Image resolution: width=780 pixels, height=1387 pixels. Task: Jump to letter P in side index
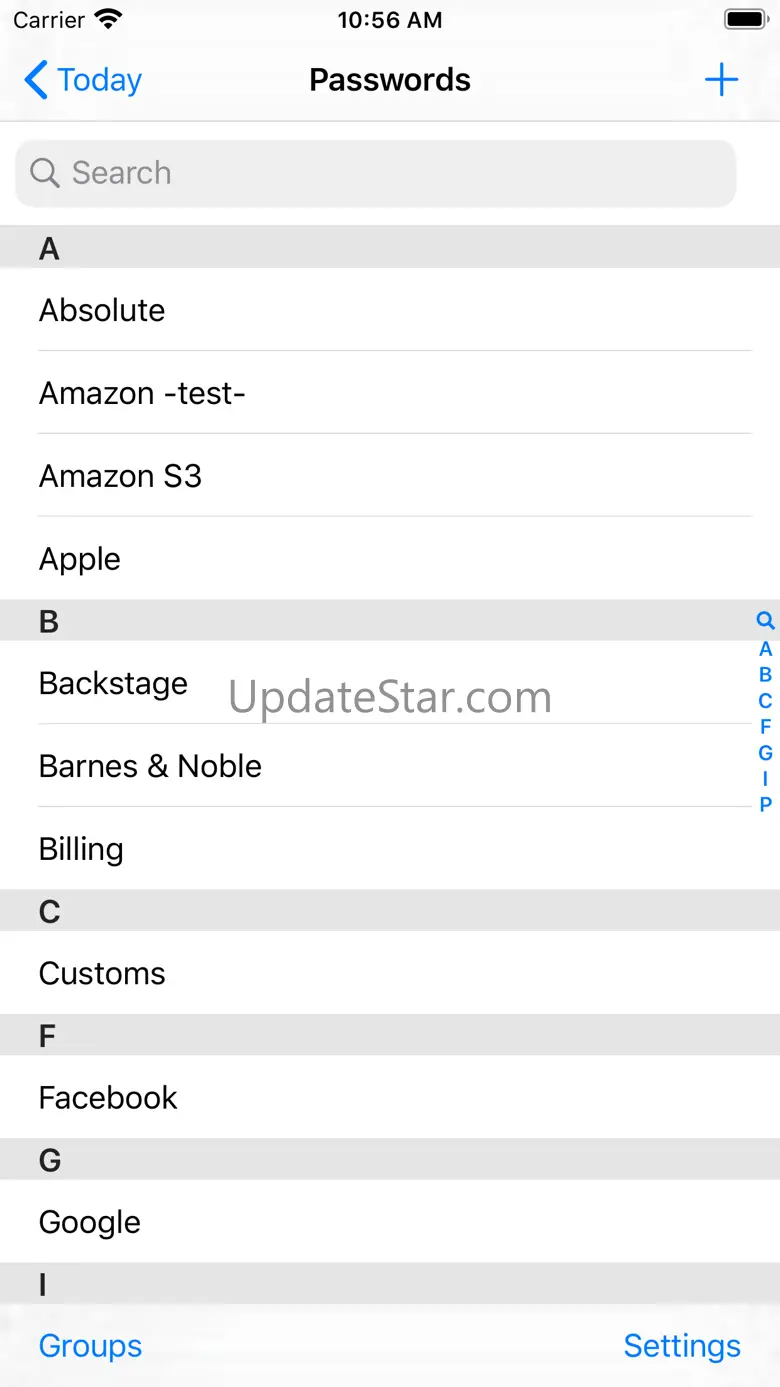click(765, 805)
